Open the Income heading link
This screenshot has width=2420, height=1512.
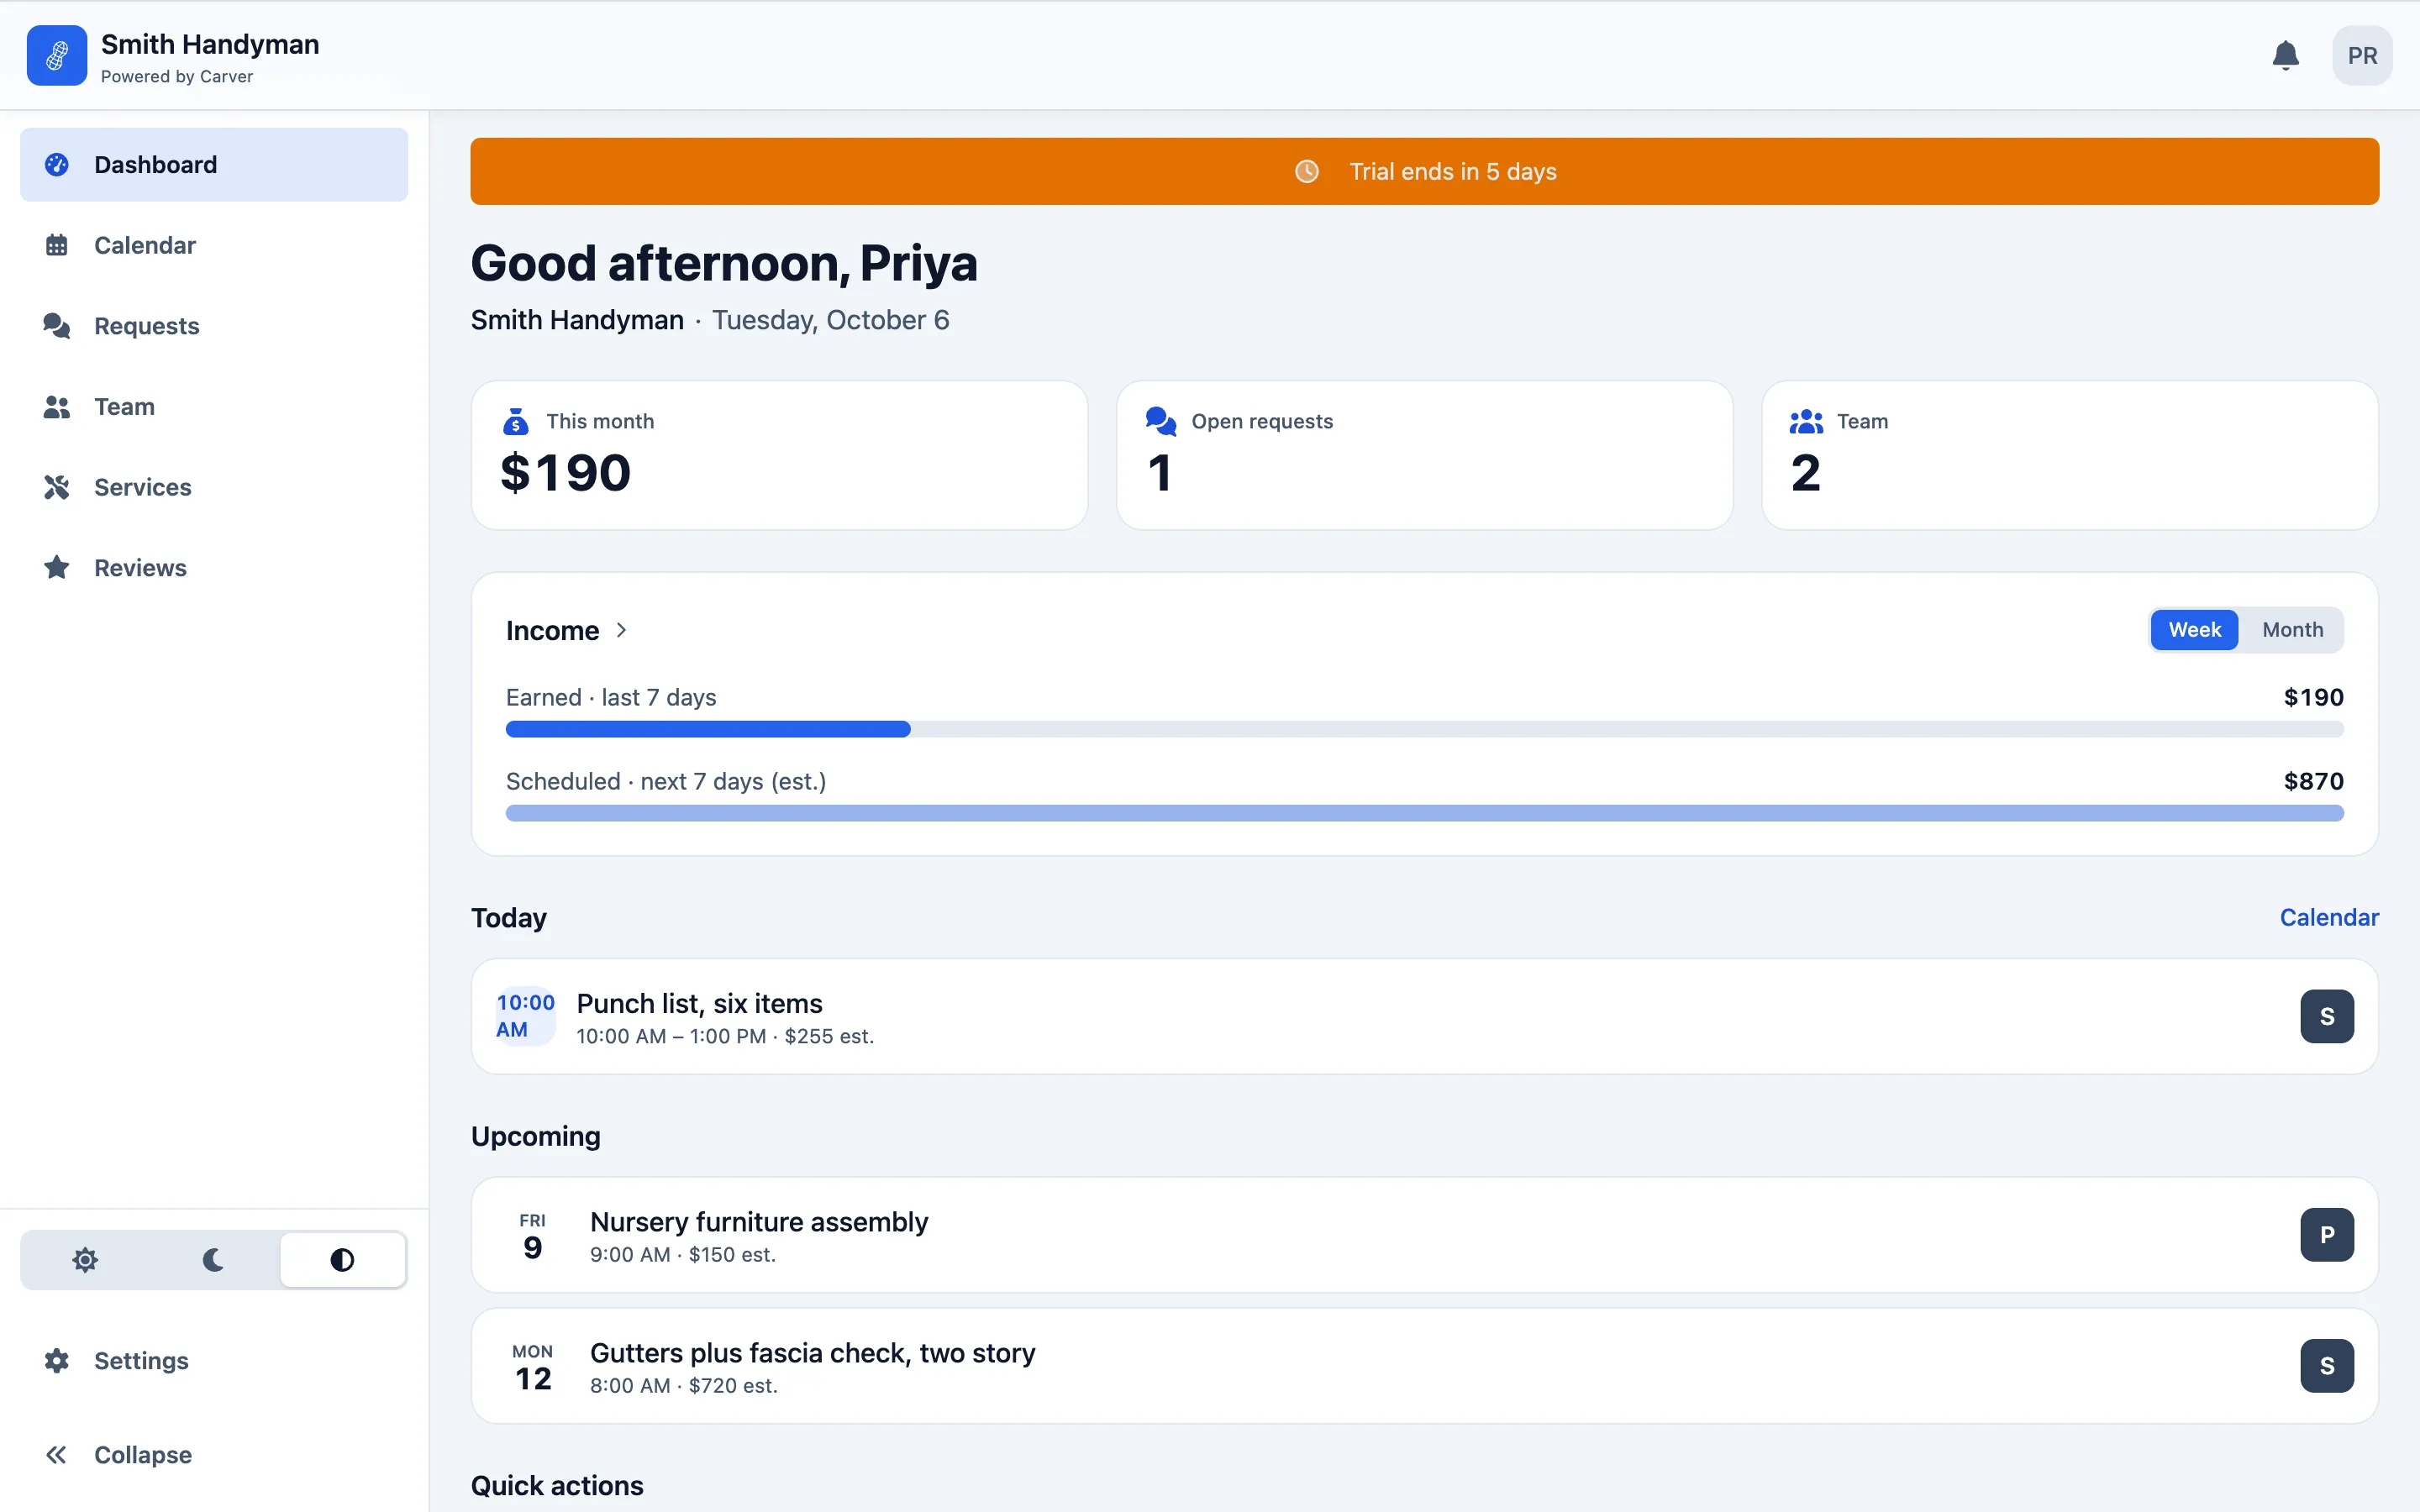552,630
